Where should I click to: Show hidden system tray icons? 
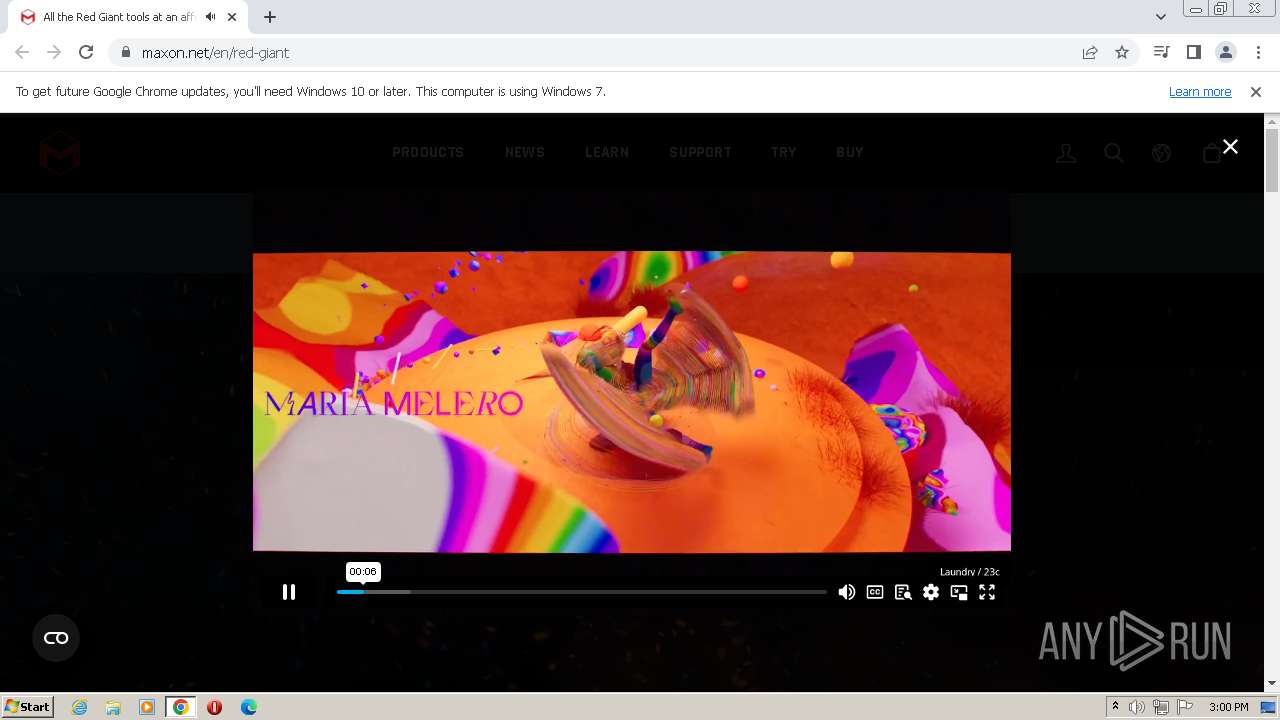[x=1115, y=707]
